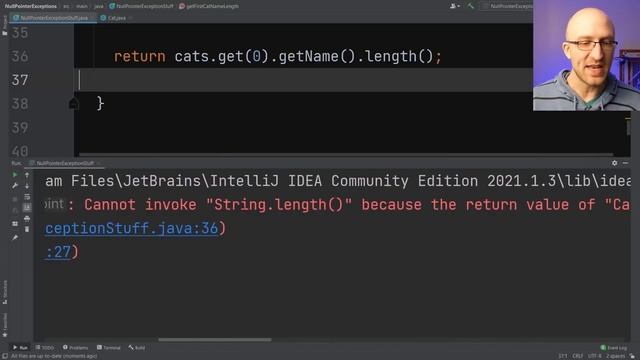Click the presenter webcam thumbnail

(x=586, y=55)
